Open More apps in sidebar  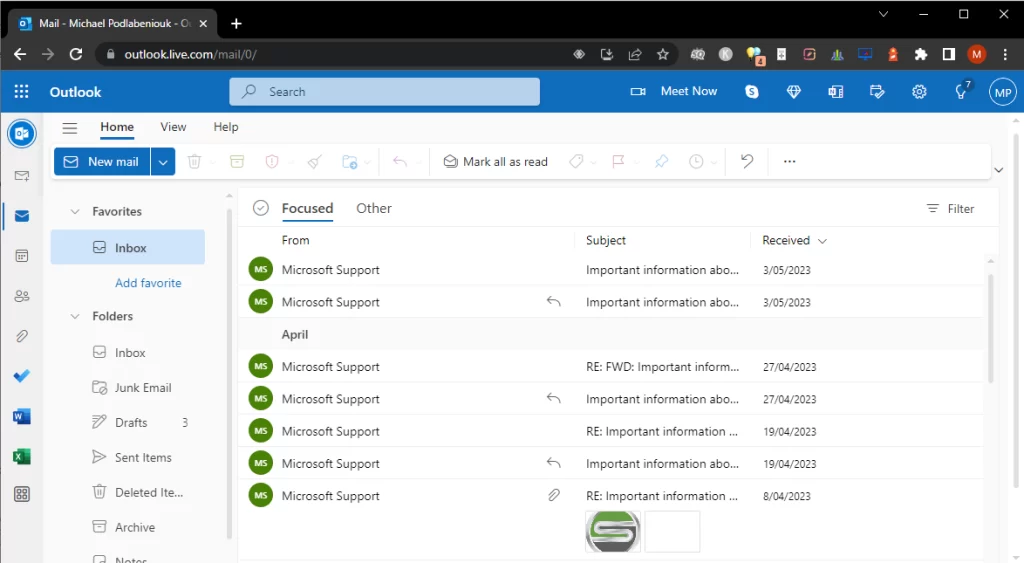coord(22,494)
